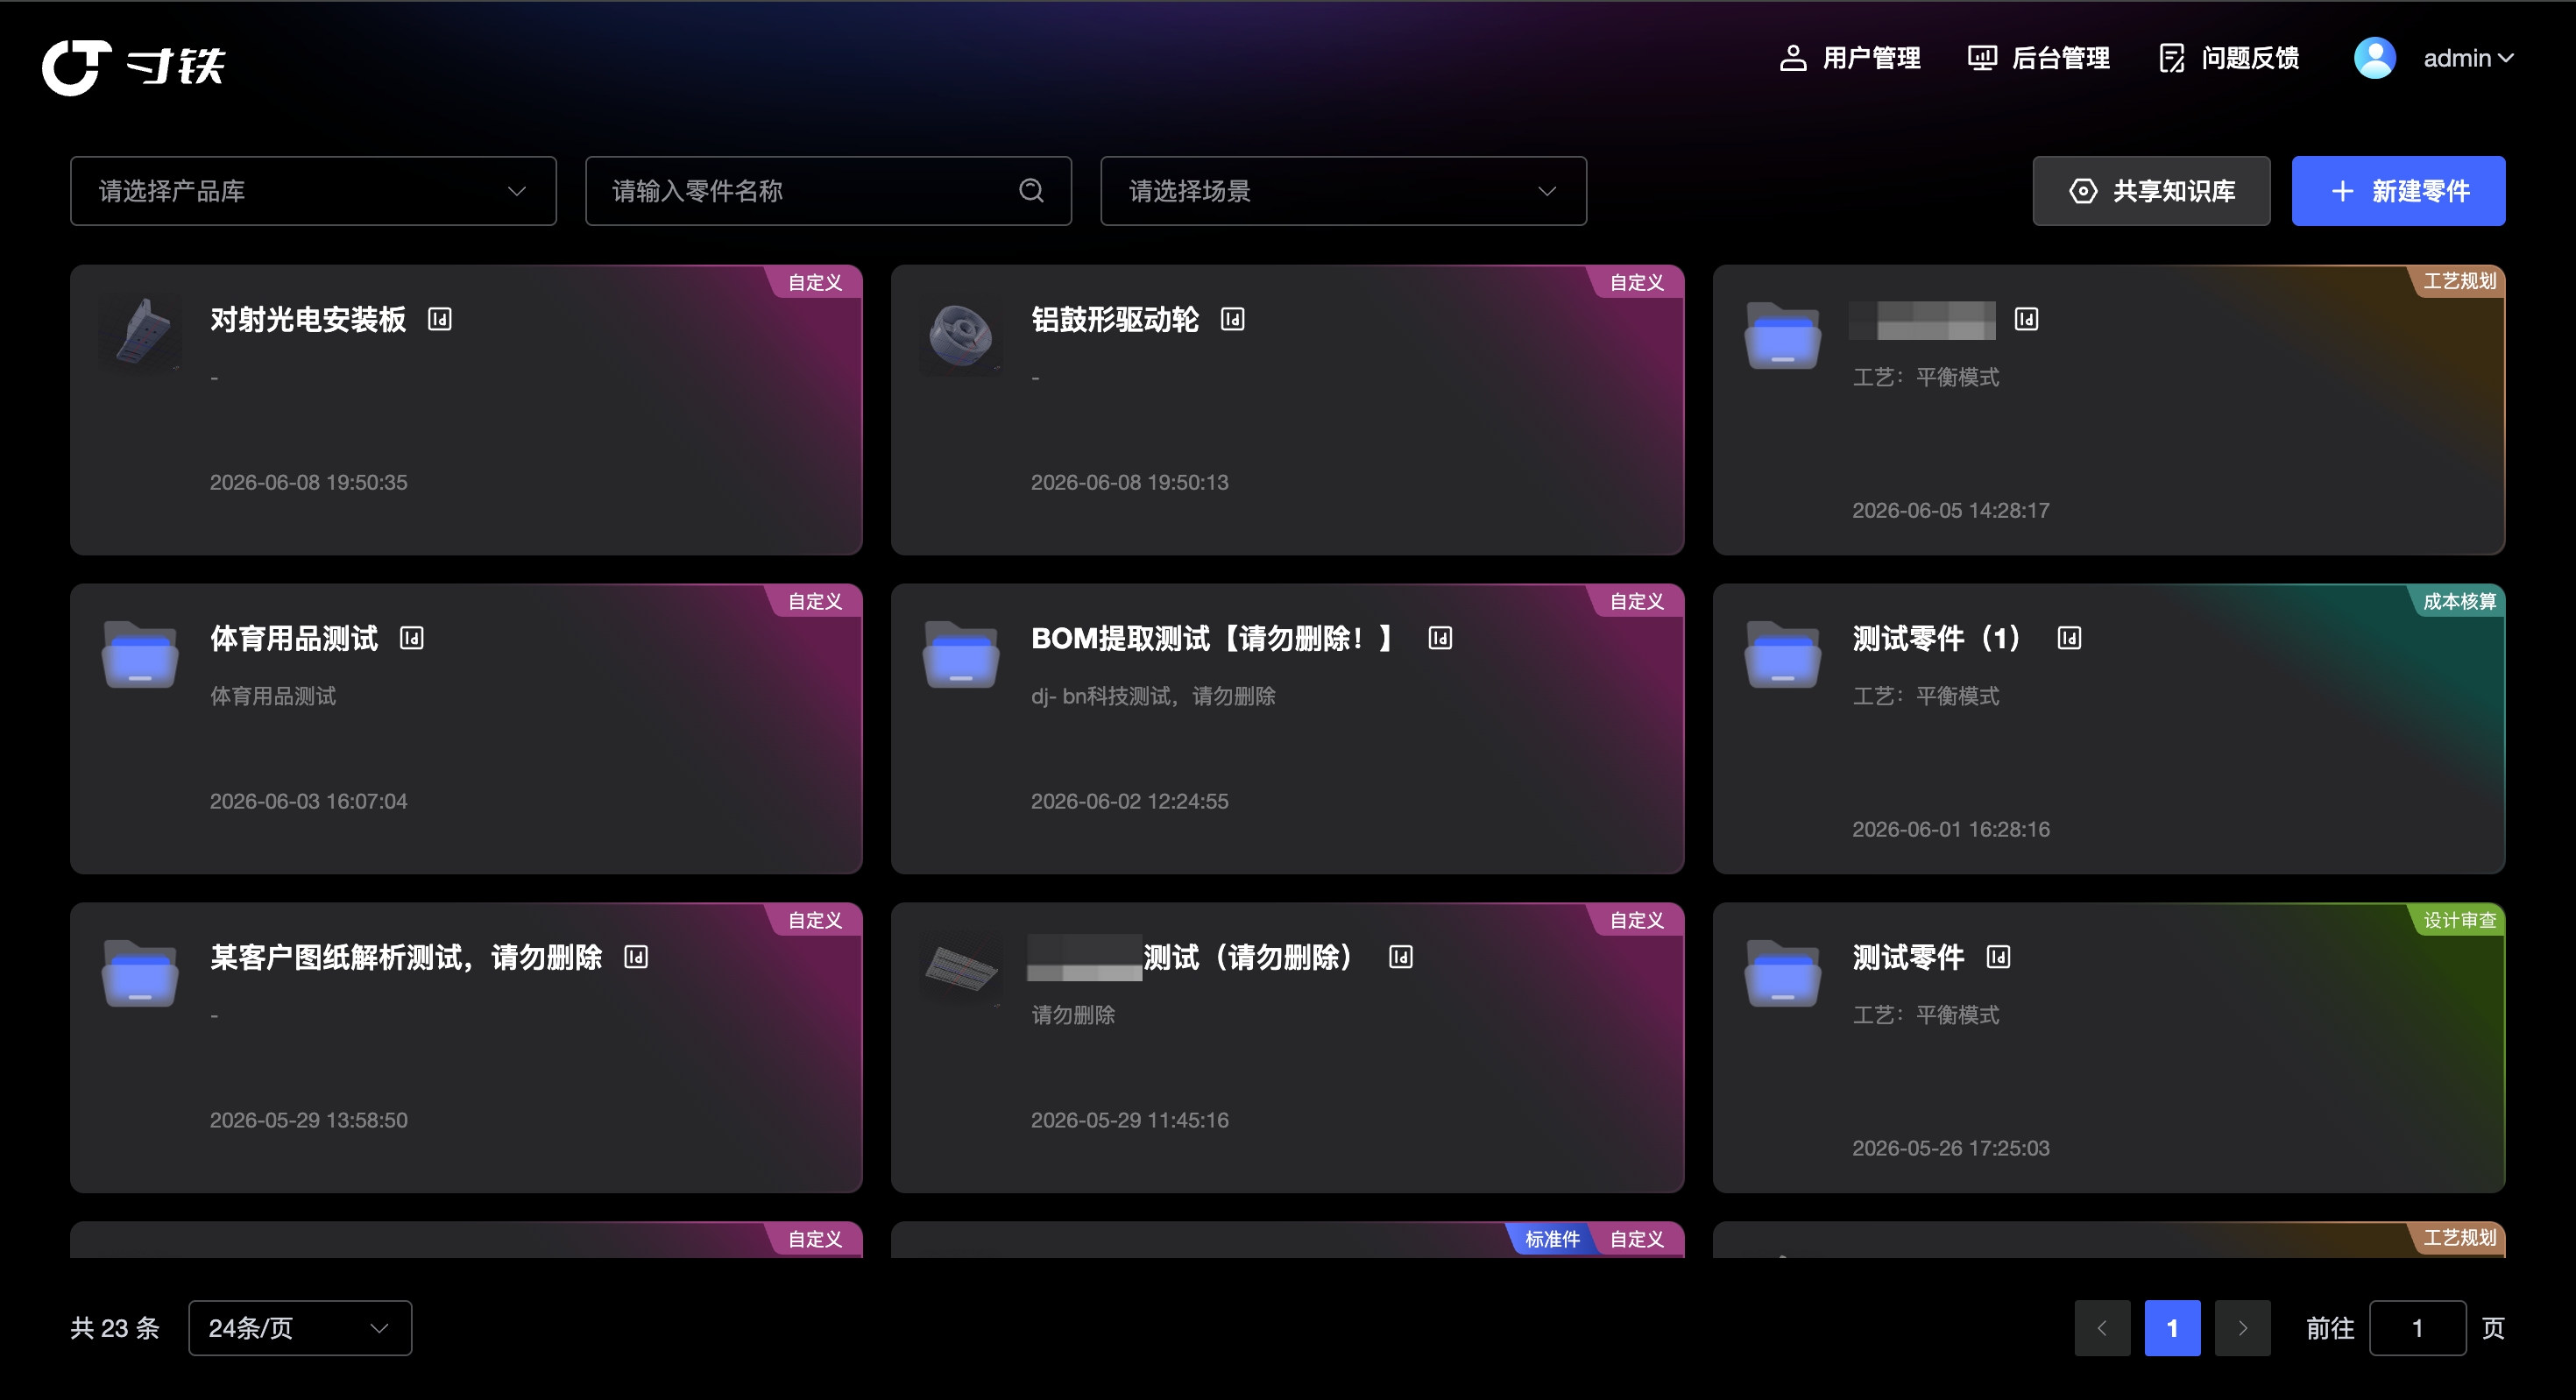The width and height of the screenshot is (2576, 1400).
Task: Open the 请选择场景 dropdown
Action: (1343, 191)
